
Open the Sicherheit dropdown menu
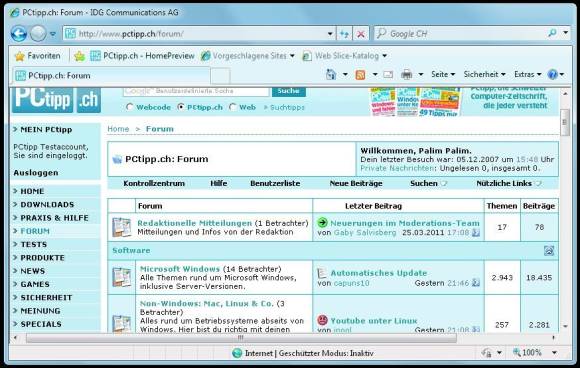tap(485, 74)
